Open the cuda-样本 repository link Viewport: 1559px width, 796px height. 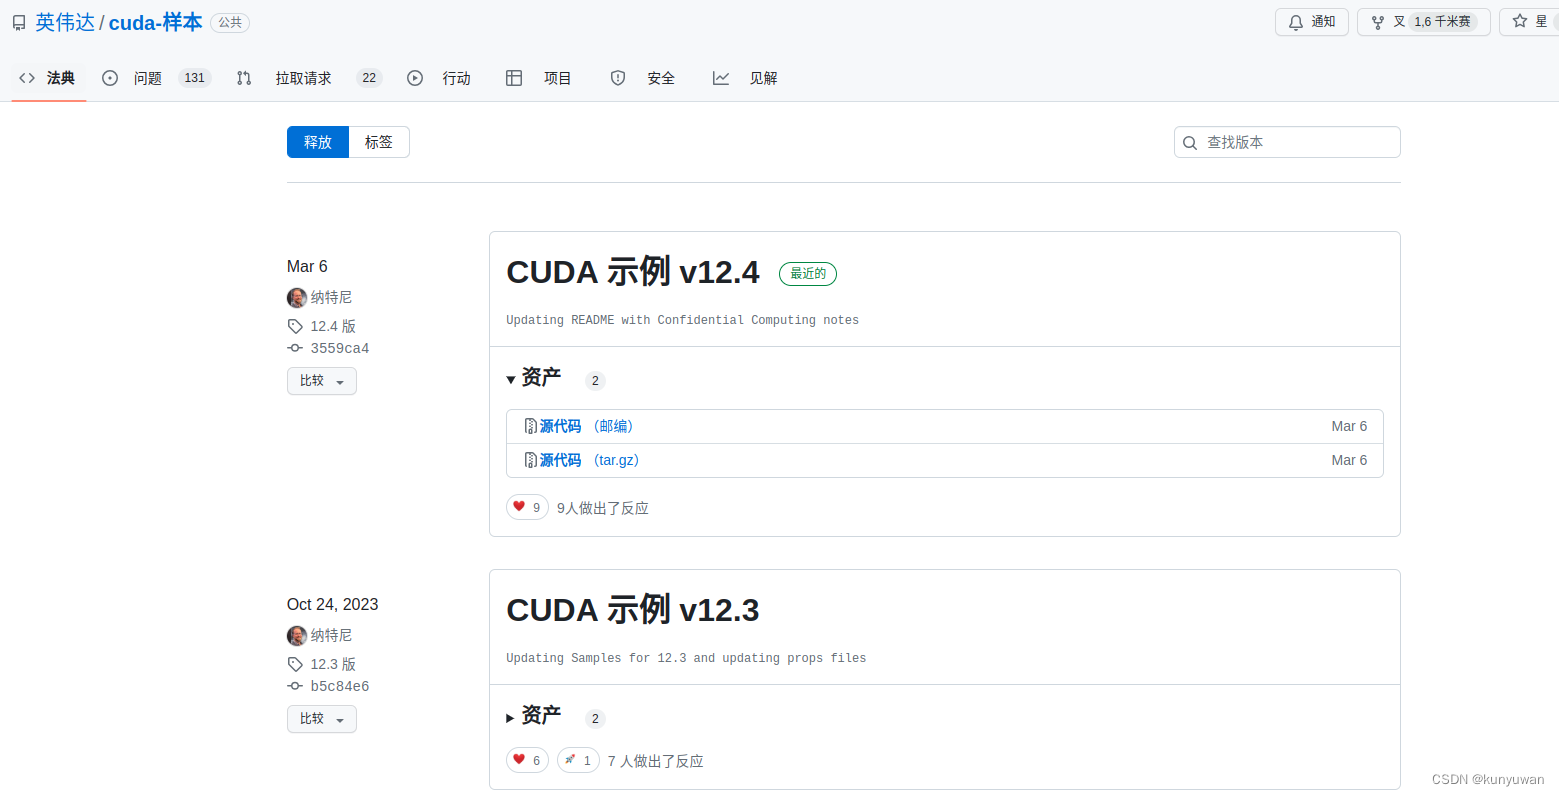coord(155,22)
